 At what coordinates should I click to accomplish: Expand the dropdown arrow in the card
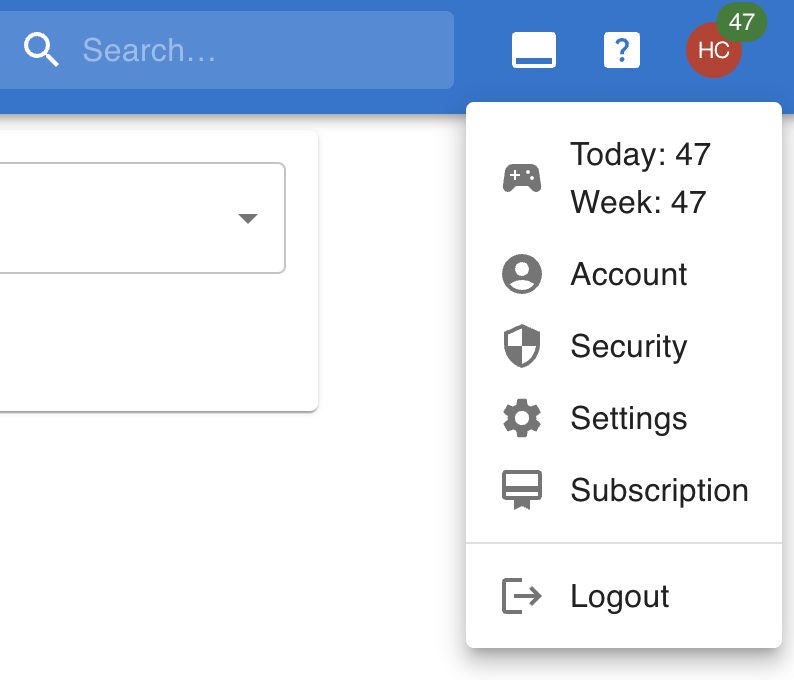point(248,218)
